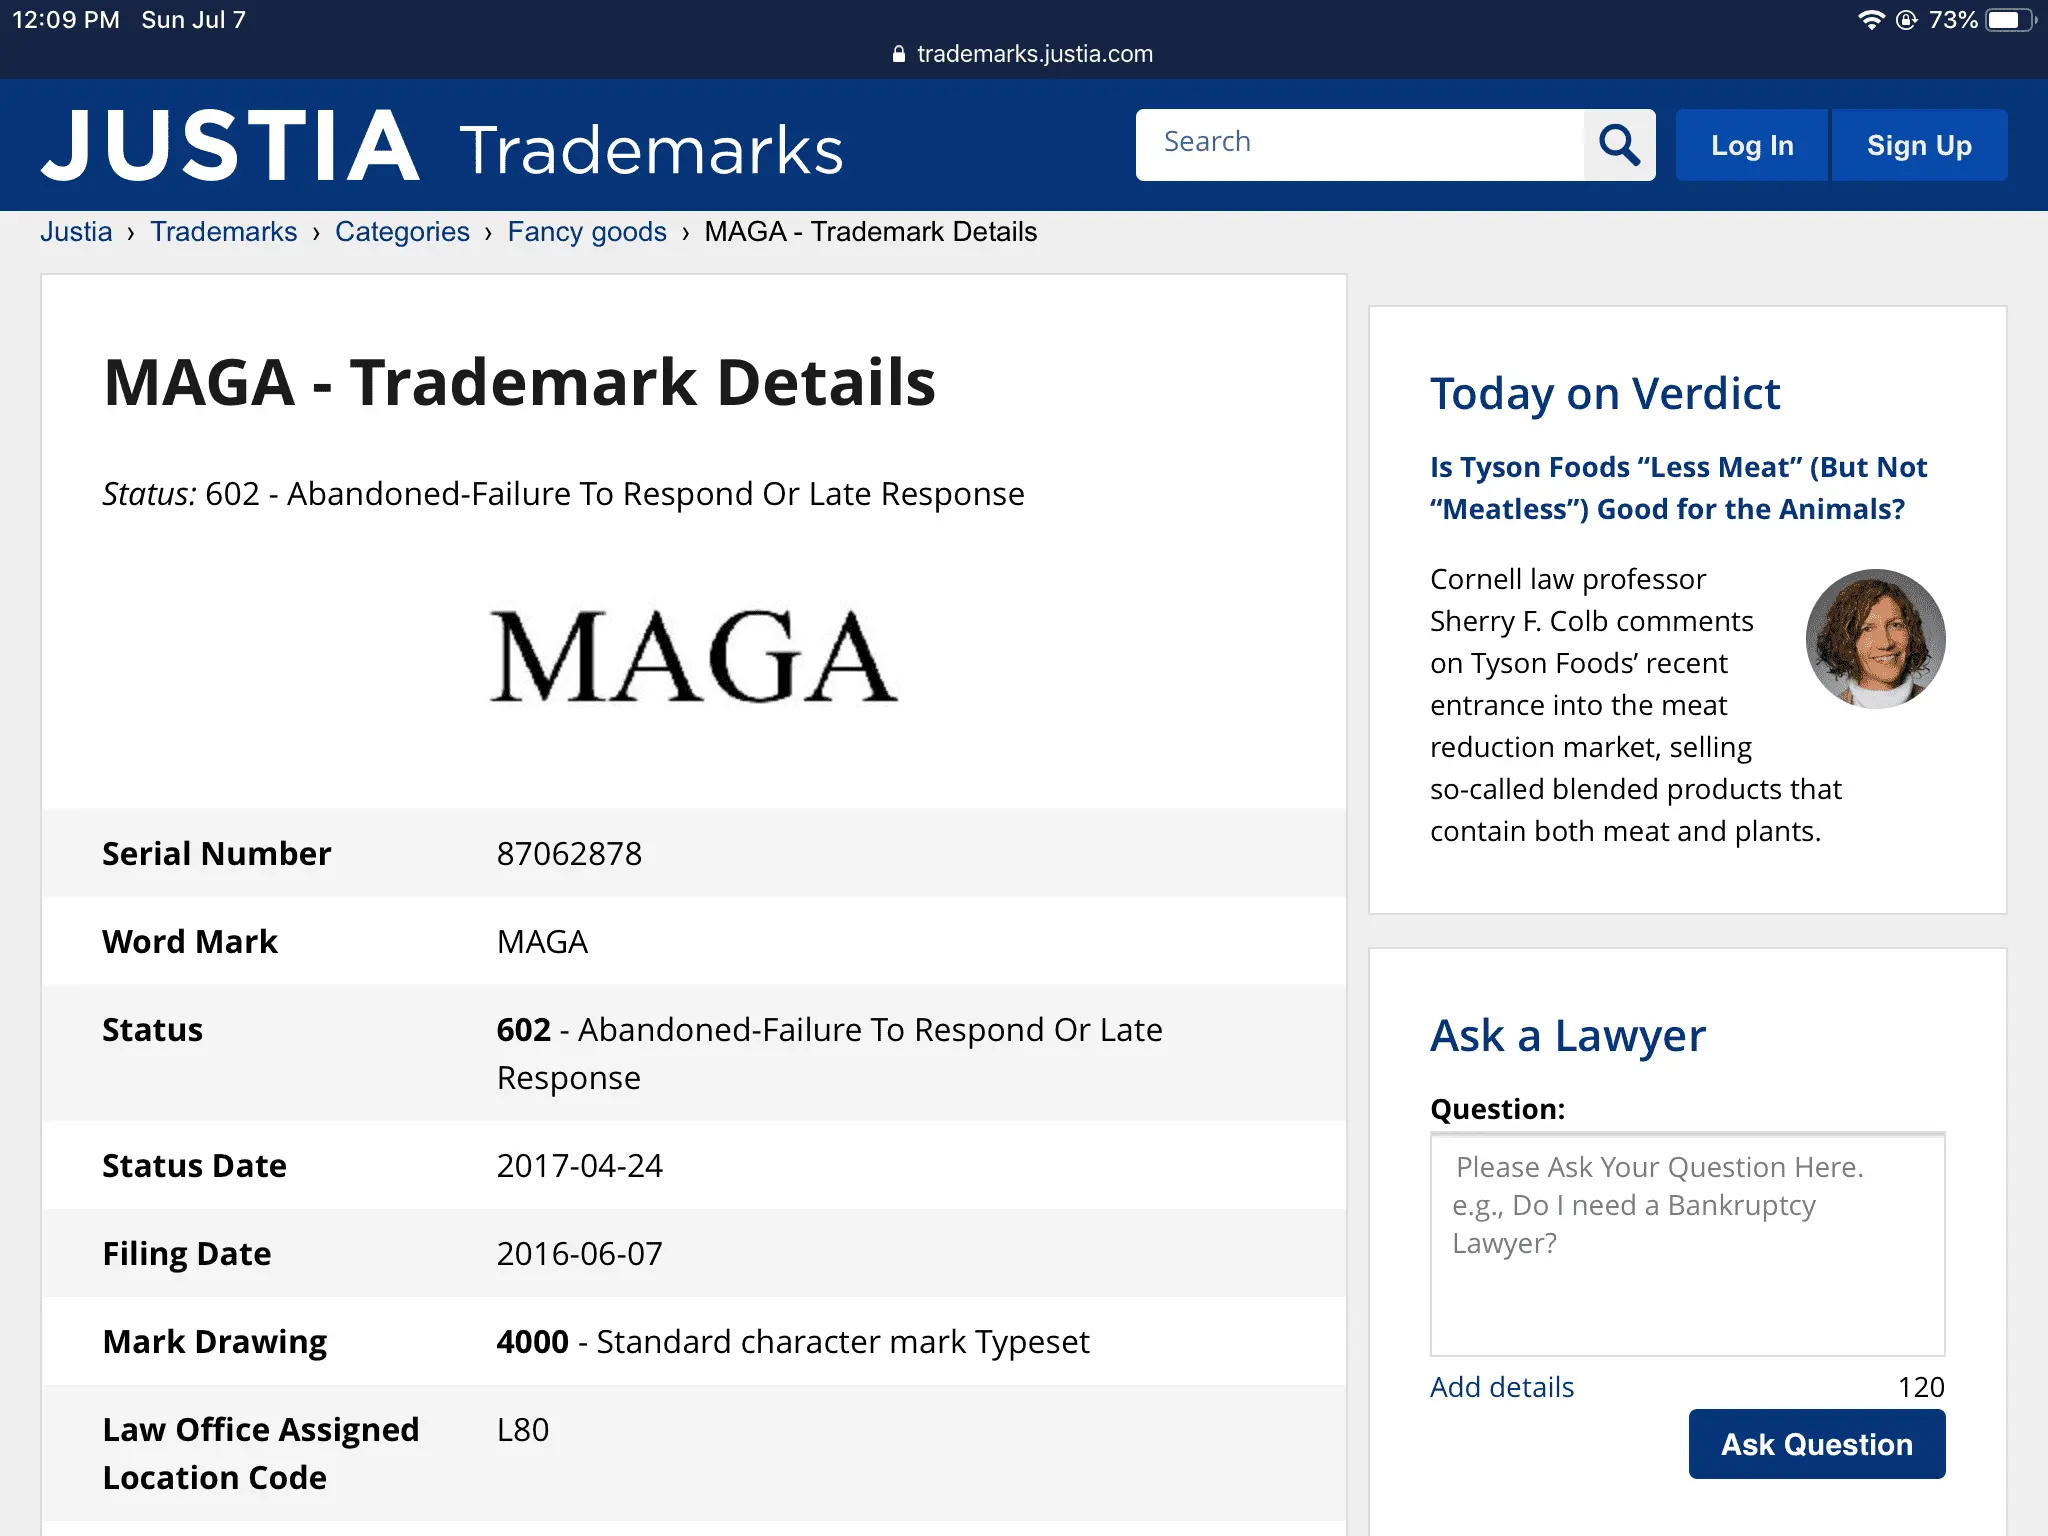Click the lawyer question text area
This screenshot has height=1536, width=2048.
1687,1244
